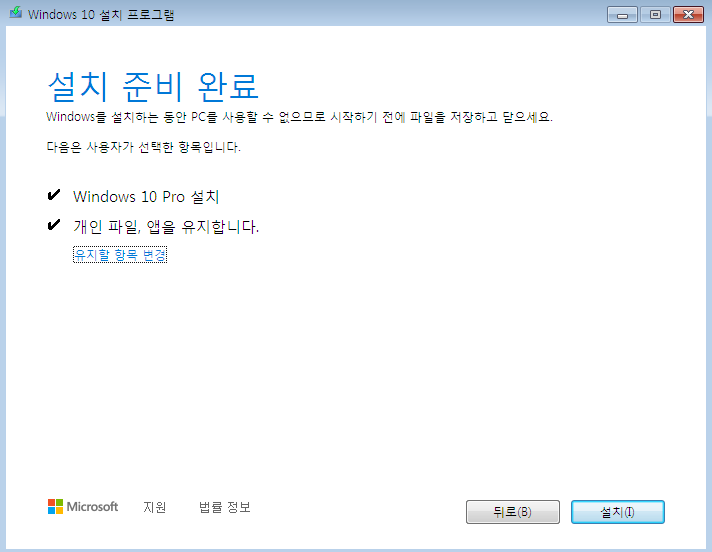Click the heading '설치 준비 완료'
The height and width of the screenshot is (552, 712).
[153, 86]
